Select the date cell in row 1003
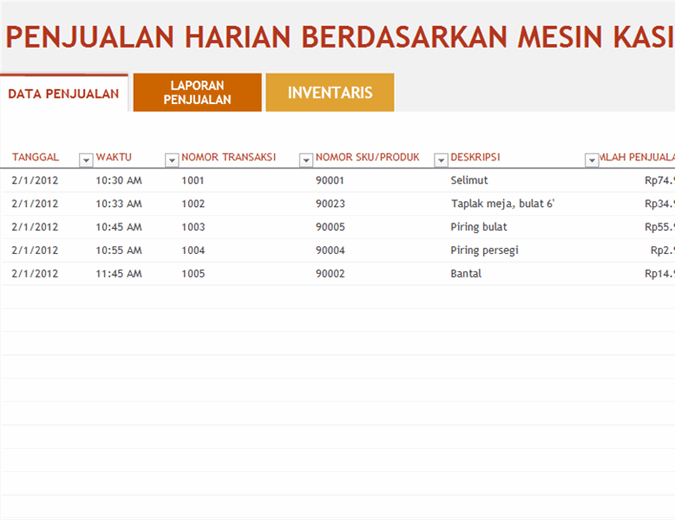Image resolution: width=675 pixels, height=520 pixels. pyautogui.click(x=35, y=227)
